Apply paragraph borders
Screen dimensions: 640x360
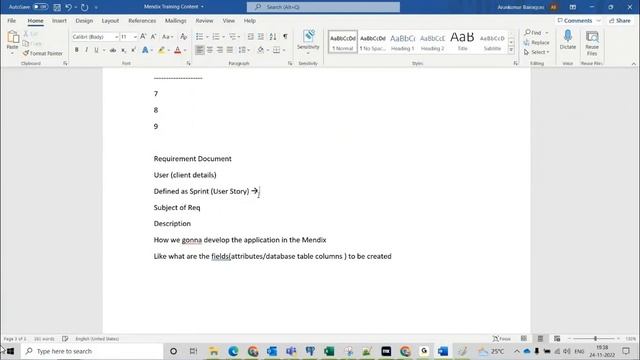(x=276, y=50)
